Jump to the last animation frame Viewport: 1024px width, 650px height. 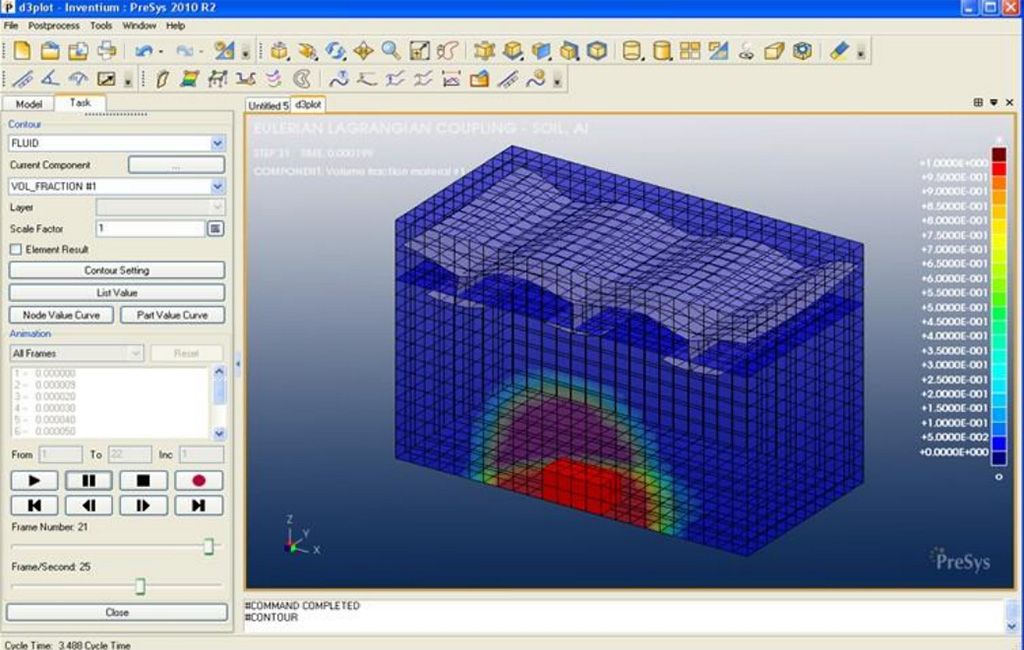tap(198, 505)
